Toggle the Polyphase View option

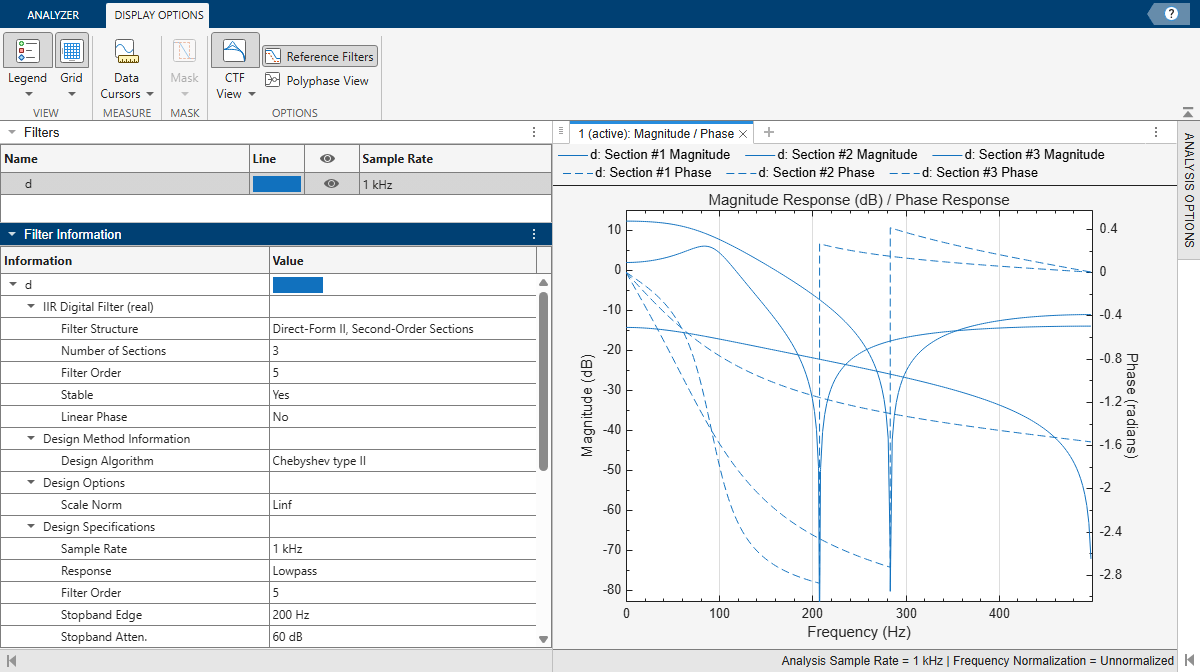[317, 81]
